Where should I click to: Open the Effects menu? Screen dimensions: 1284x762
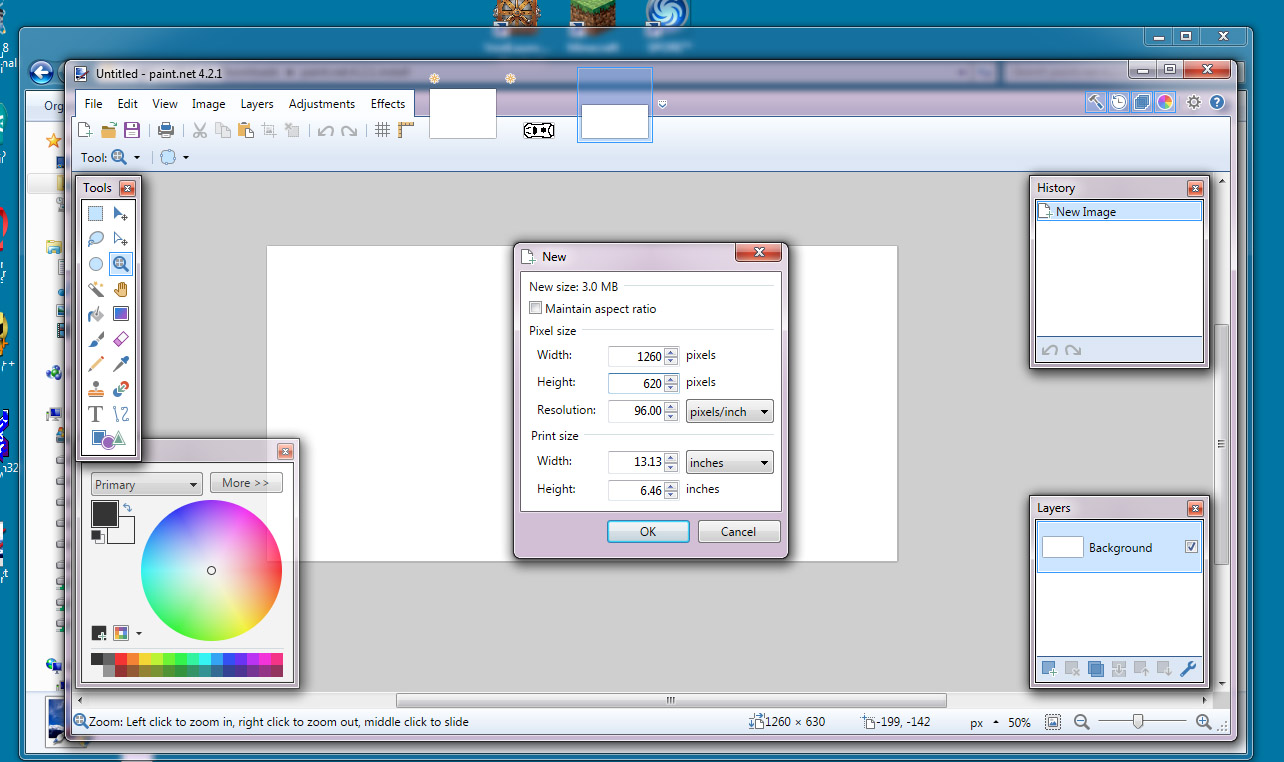click(x=388, y=103)
